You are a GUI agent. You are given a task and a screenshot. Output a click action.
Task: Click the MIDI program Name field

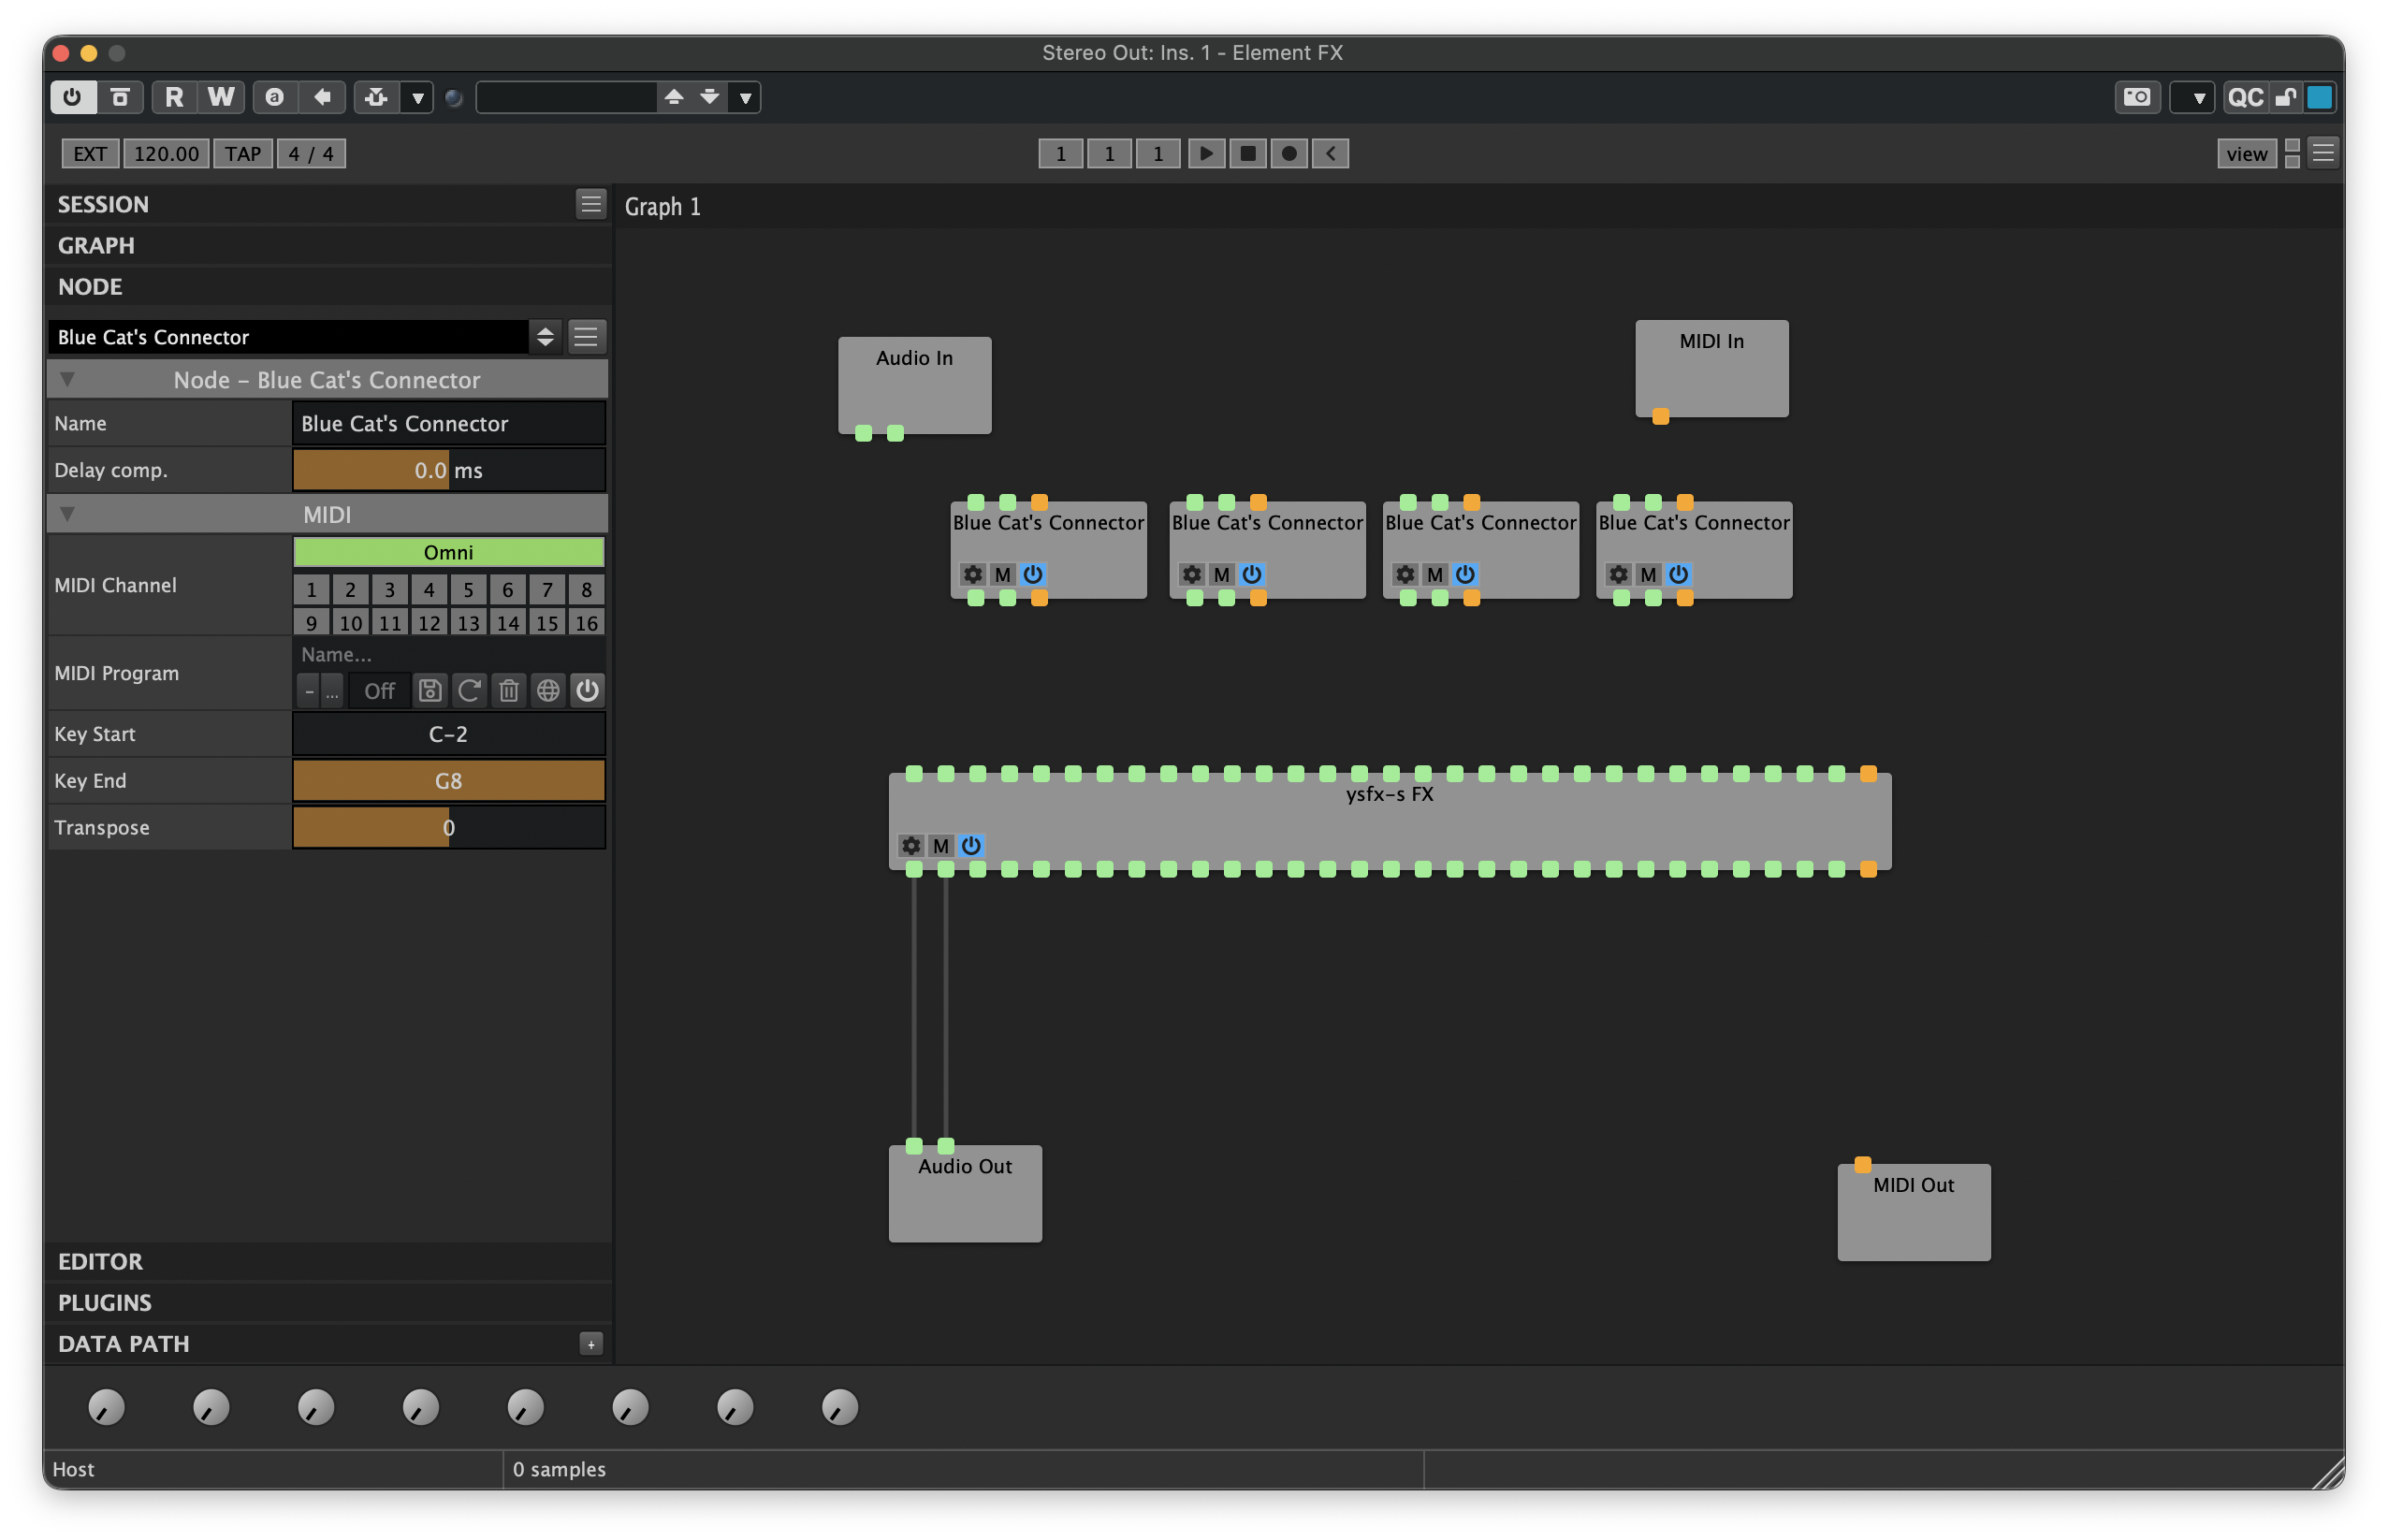point(449,654)
